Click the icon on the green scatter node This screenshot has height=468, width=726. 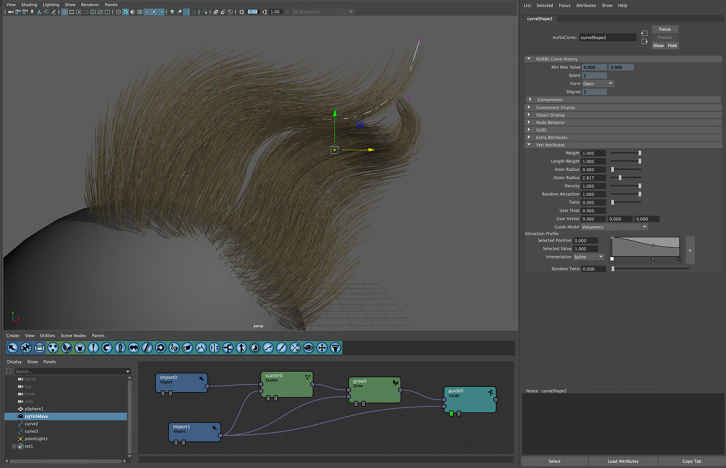pyautogui.click(x=307, y=378)
